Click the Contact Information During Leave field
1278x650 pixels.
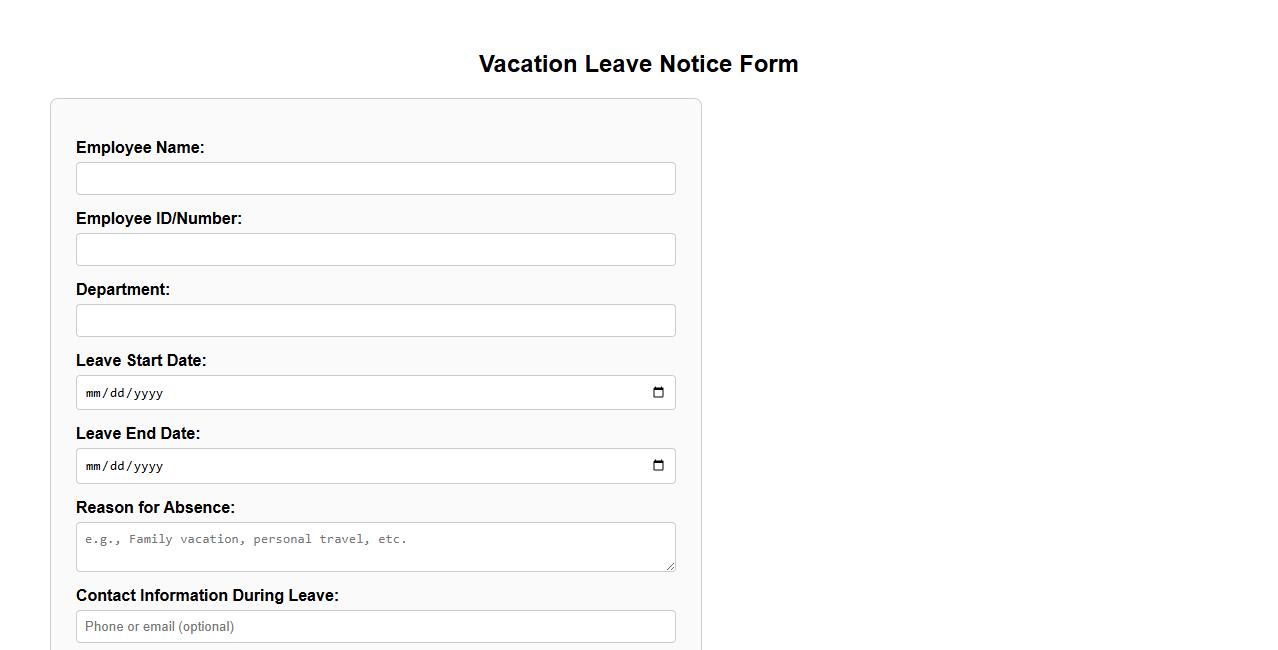click(375, 626)
